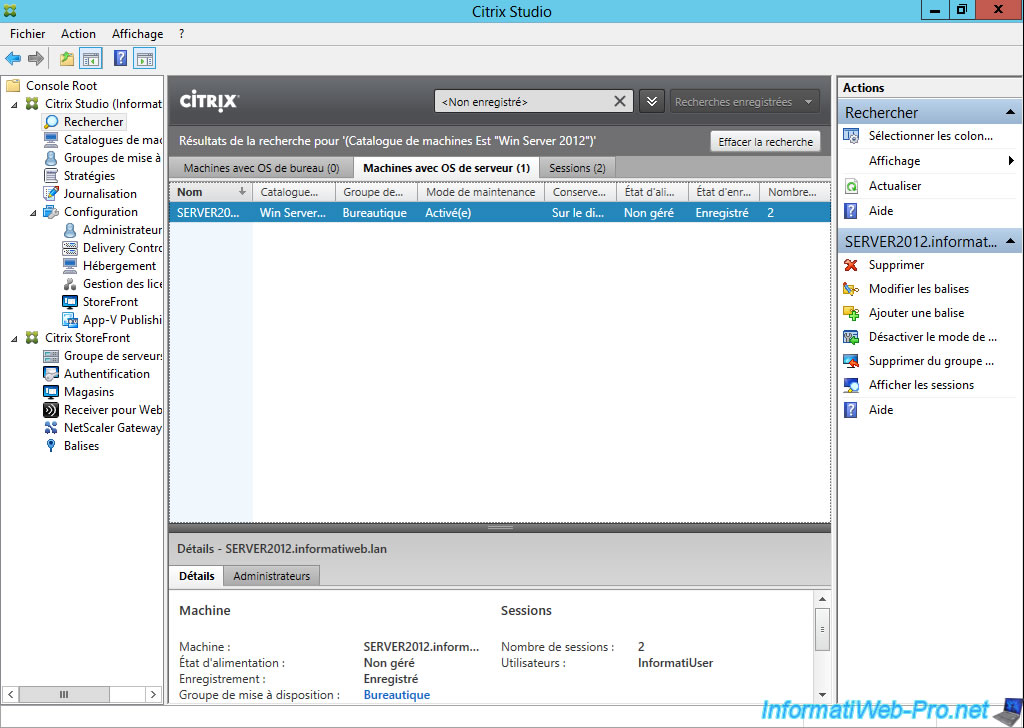Image resolution: width=1024 pixels, height=728 pixels.
Task: Click the Catalogues de machines tree icon
Action: (x=51, y=140)
